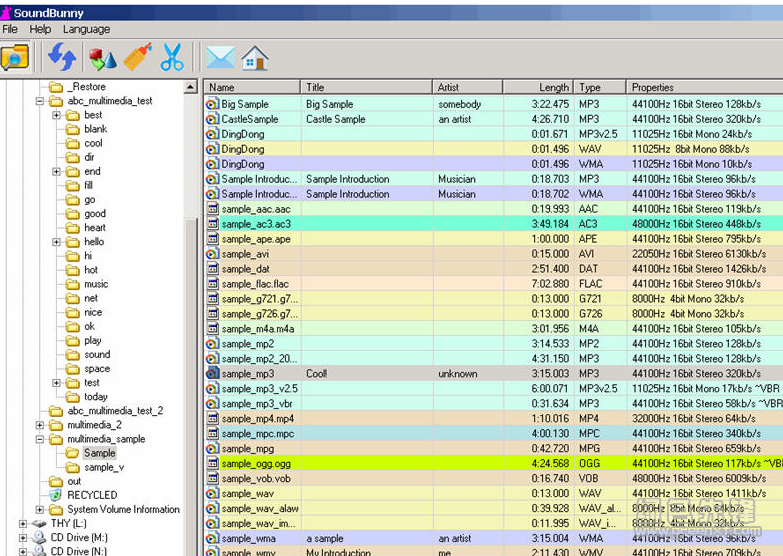Expand the THY (L:) drive node

(22, 524)
